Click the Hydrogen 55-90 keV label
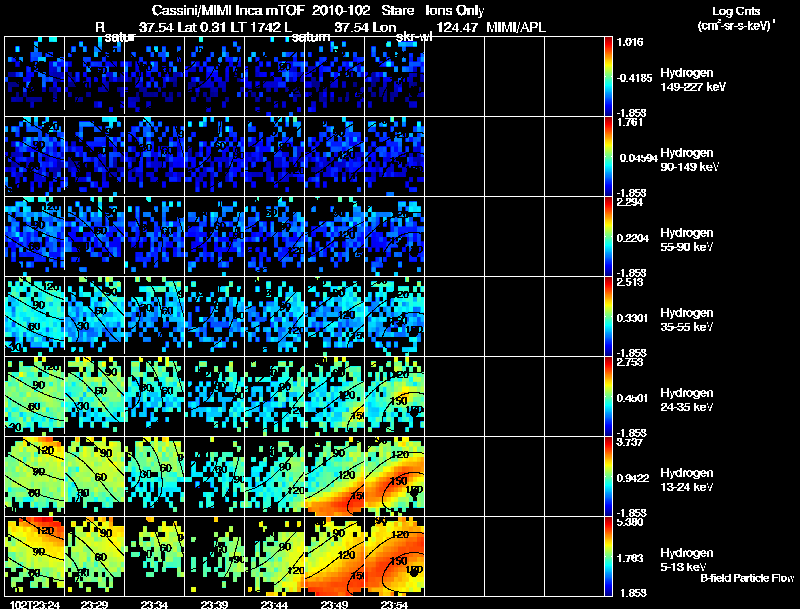Screen dimensions: 800x609 pyautogui.click(x=687, y=240)
